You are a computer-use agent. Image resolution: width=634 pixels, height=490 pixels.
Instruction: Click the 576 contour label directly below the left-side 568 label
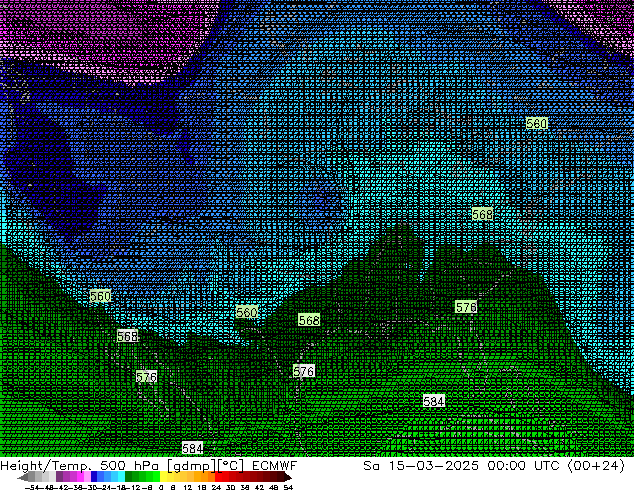coord(146,377)
